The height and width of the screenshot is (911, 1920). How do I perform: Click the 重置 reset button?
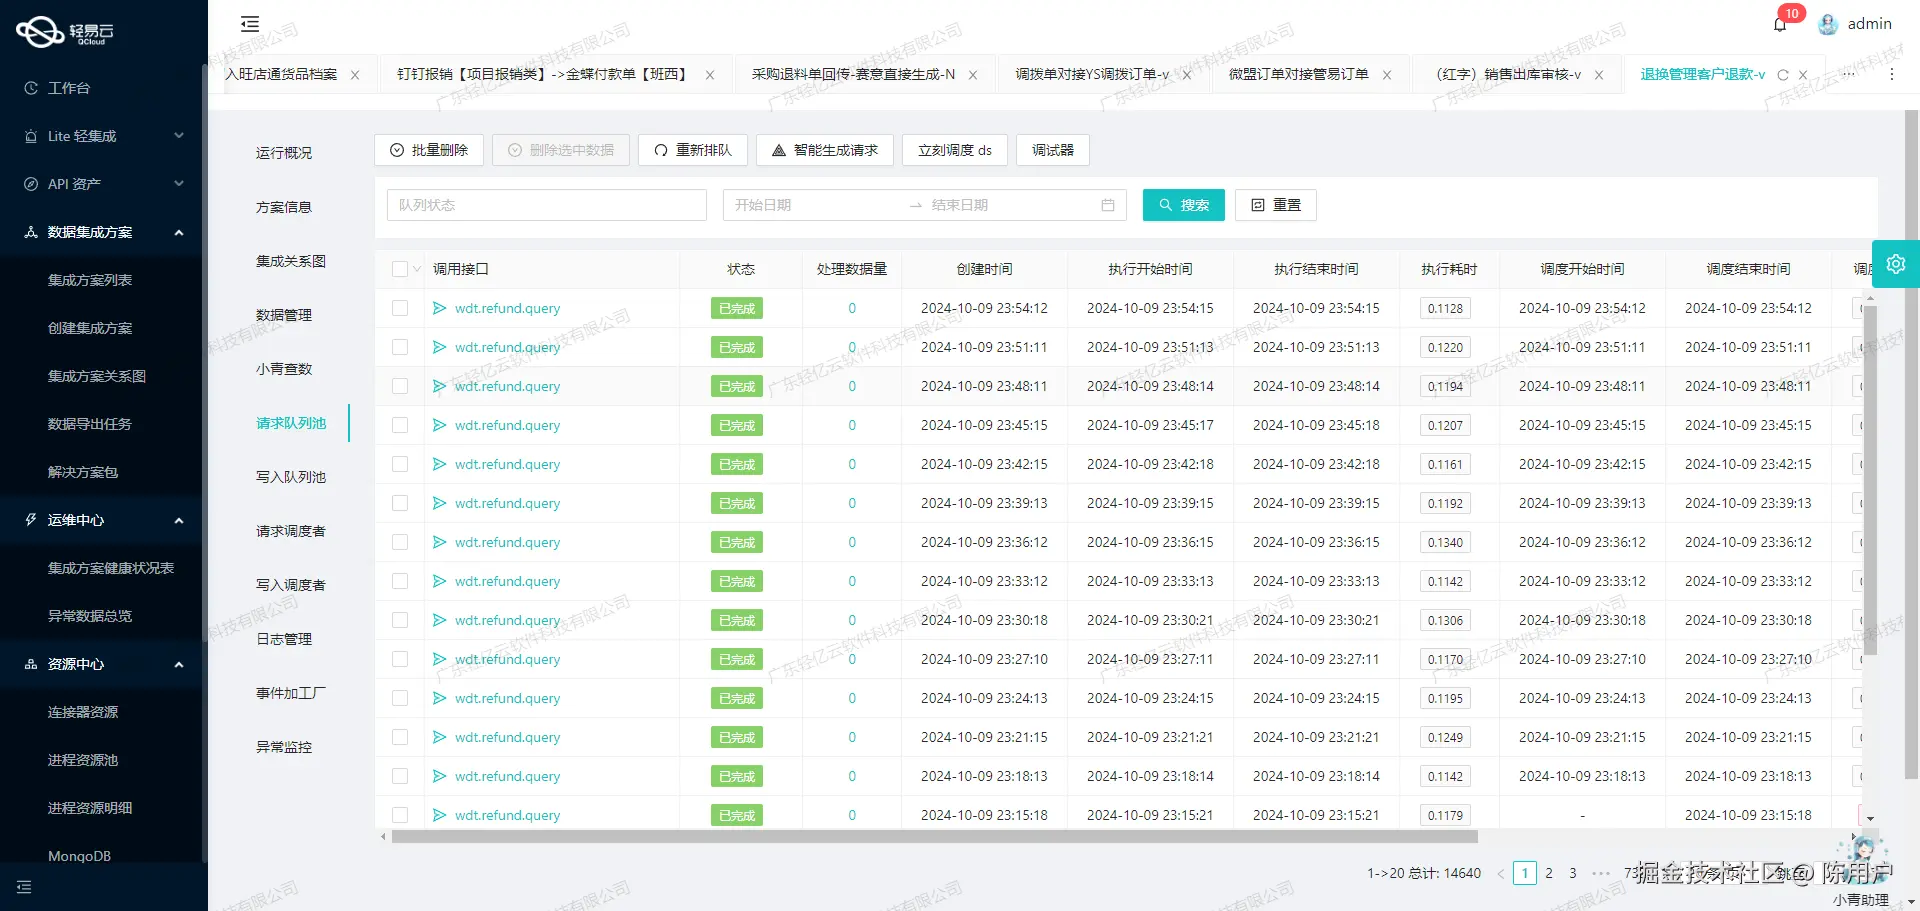[x=1276, y=205]
